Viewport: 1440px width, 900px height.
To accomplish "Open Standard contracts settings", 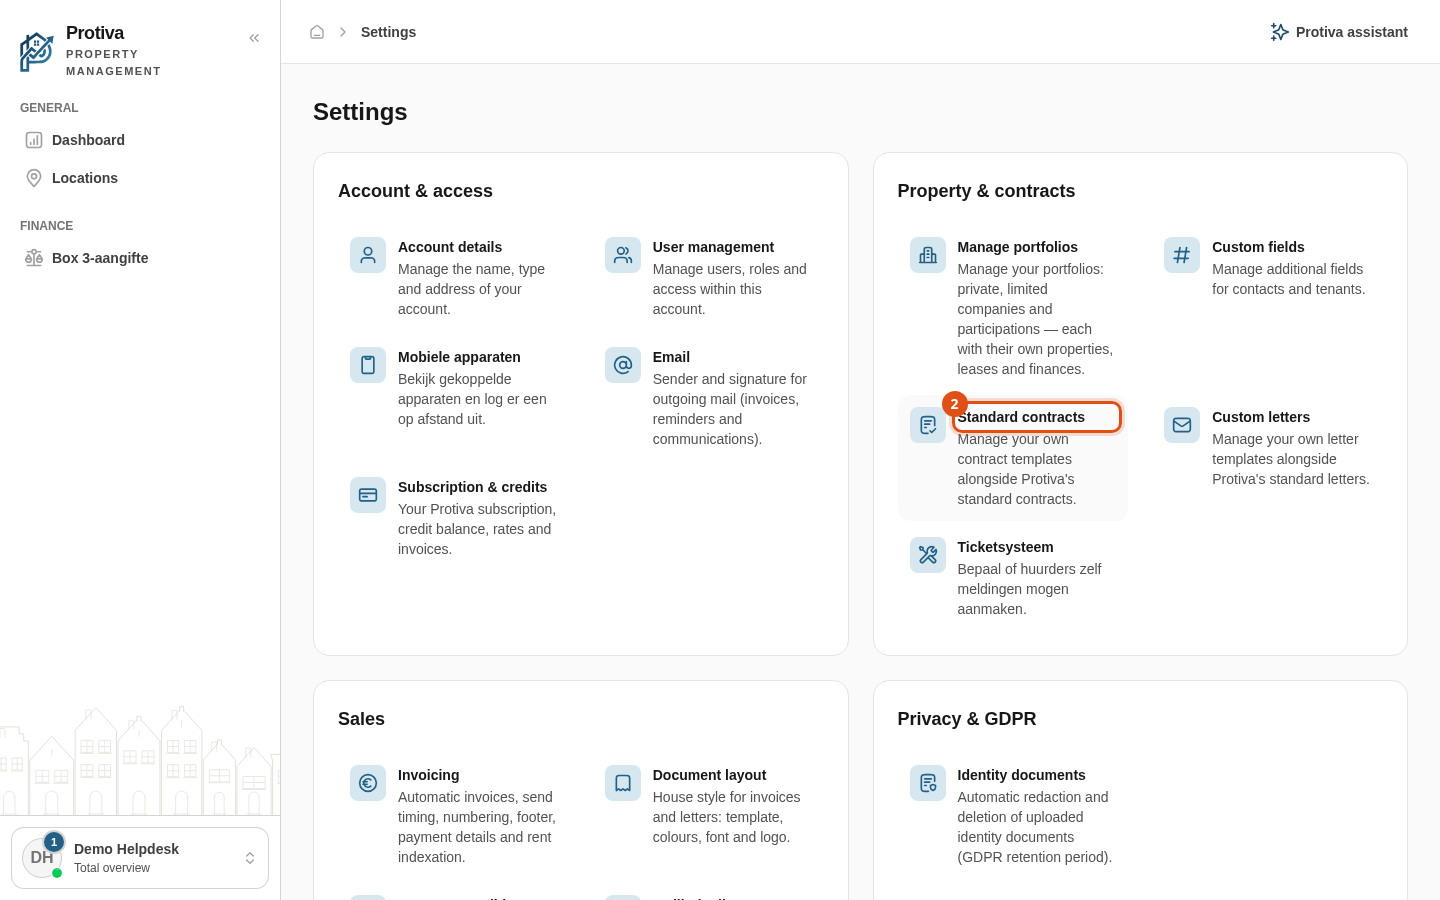I will 1021,417.
